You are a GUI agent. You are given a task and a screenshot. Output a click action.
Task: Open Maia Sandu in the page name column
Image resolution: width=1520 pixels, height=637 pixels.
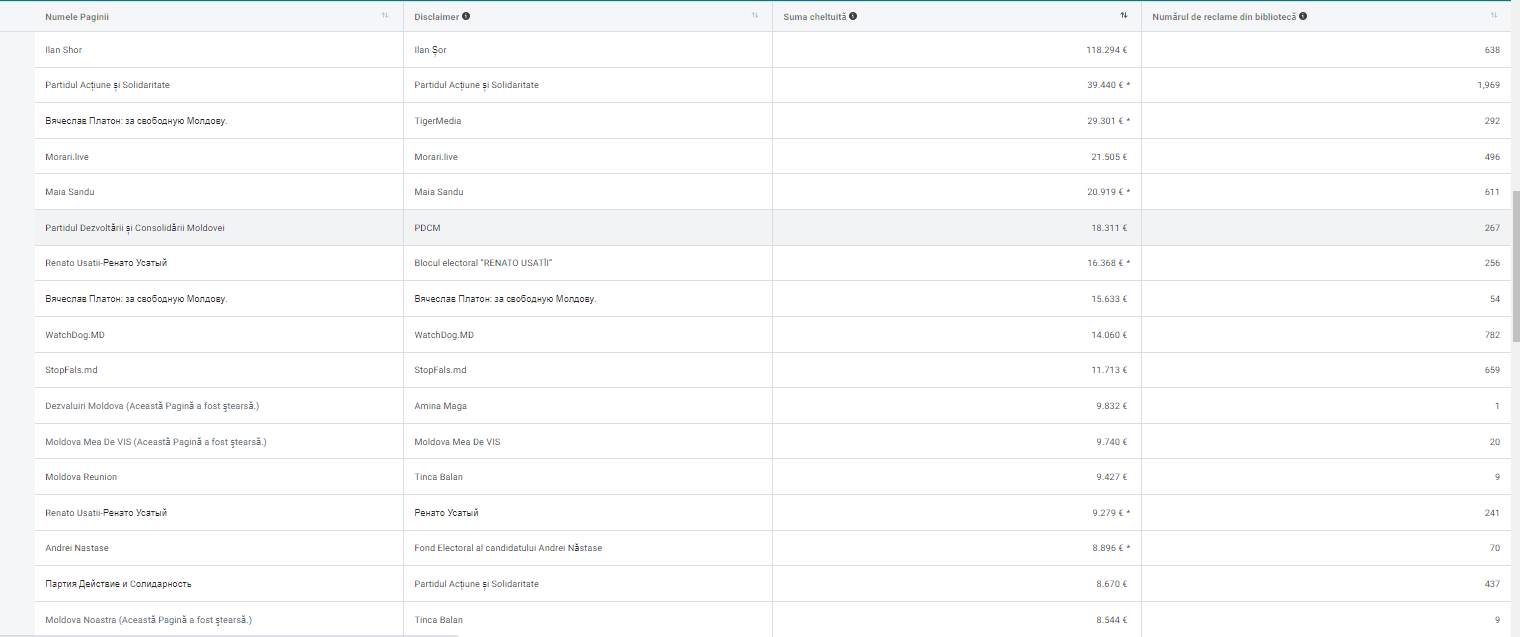70,192
